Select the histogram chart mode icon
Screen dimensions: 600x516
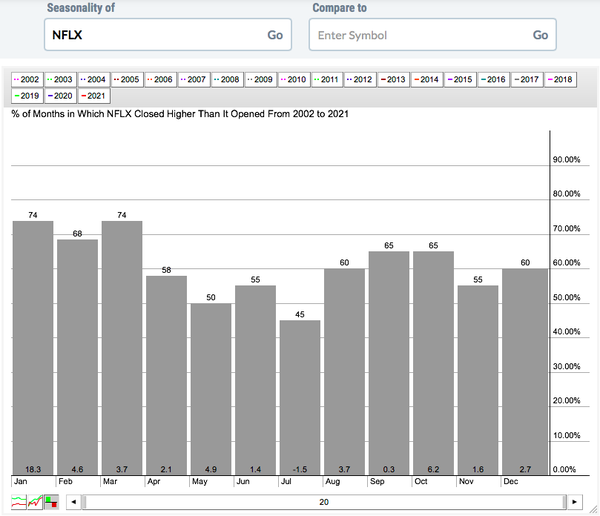(51, 501)
